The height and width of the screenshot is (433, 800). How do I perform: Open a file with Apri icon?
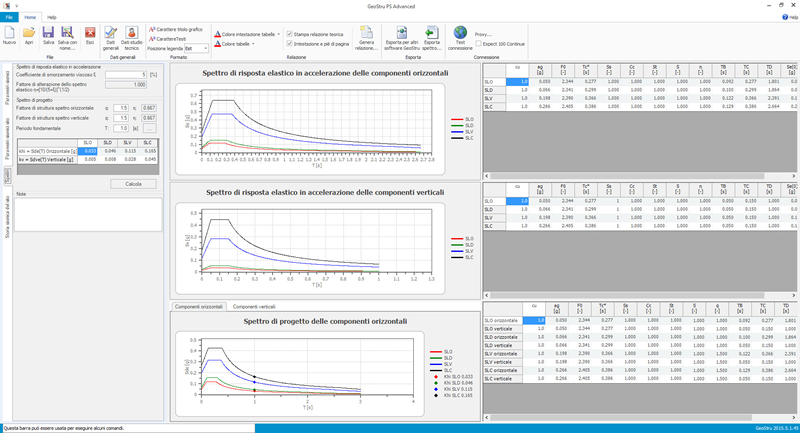point(29,36)
